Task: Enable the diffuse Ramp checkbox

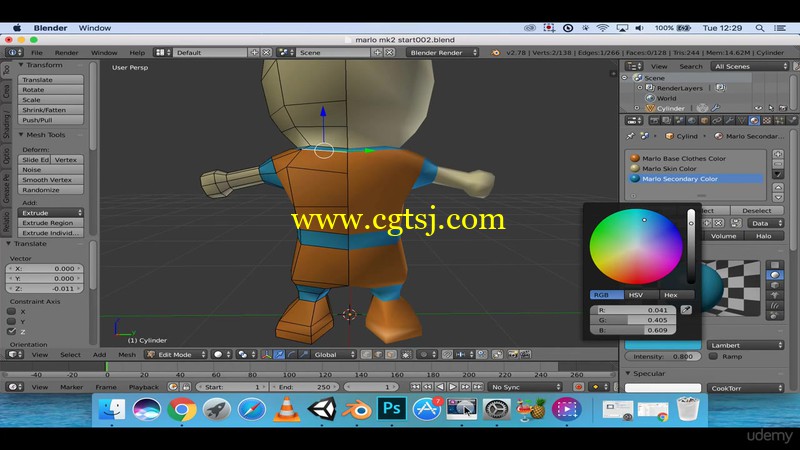Action: 713,356
